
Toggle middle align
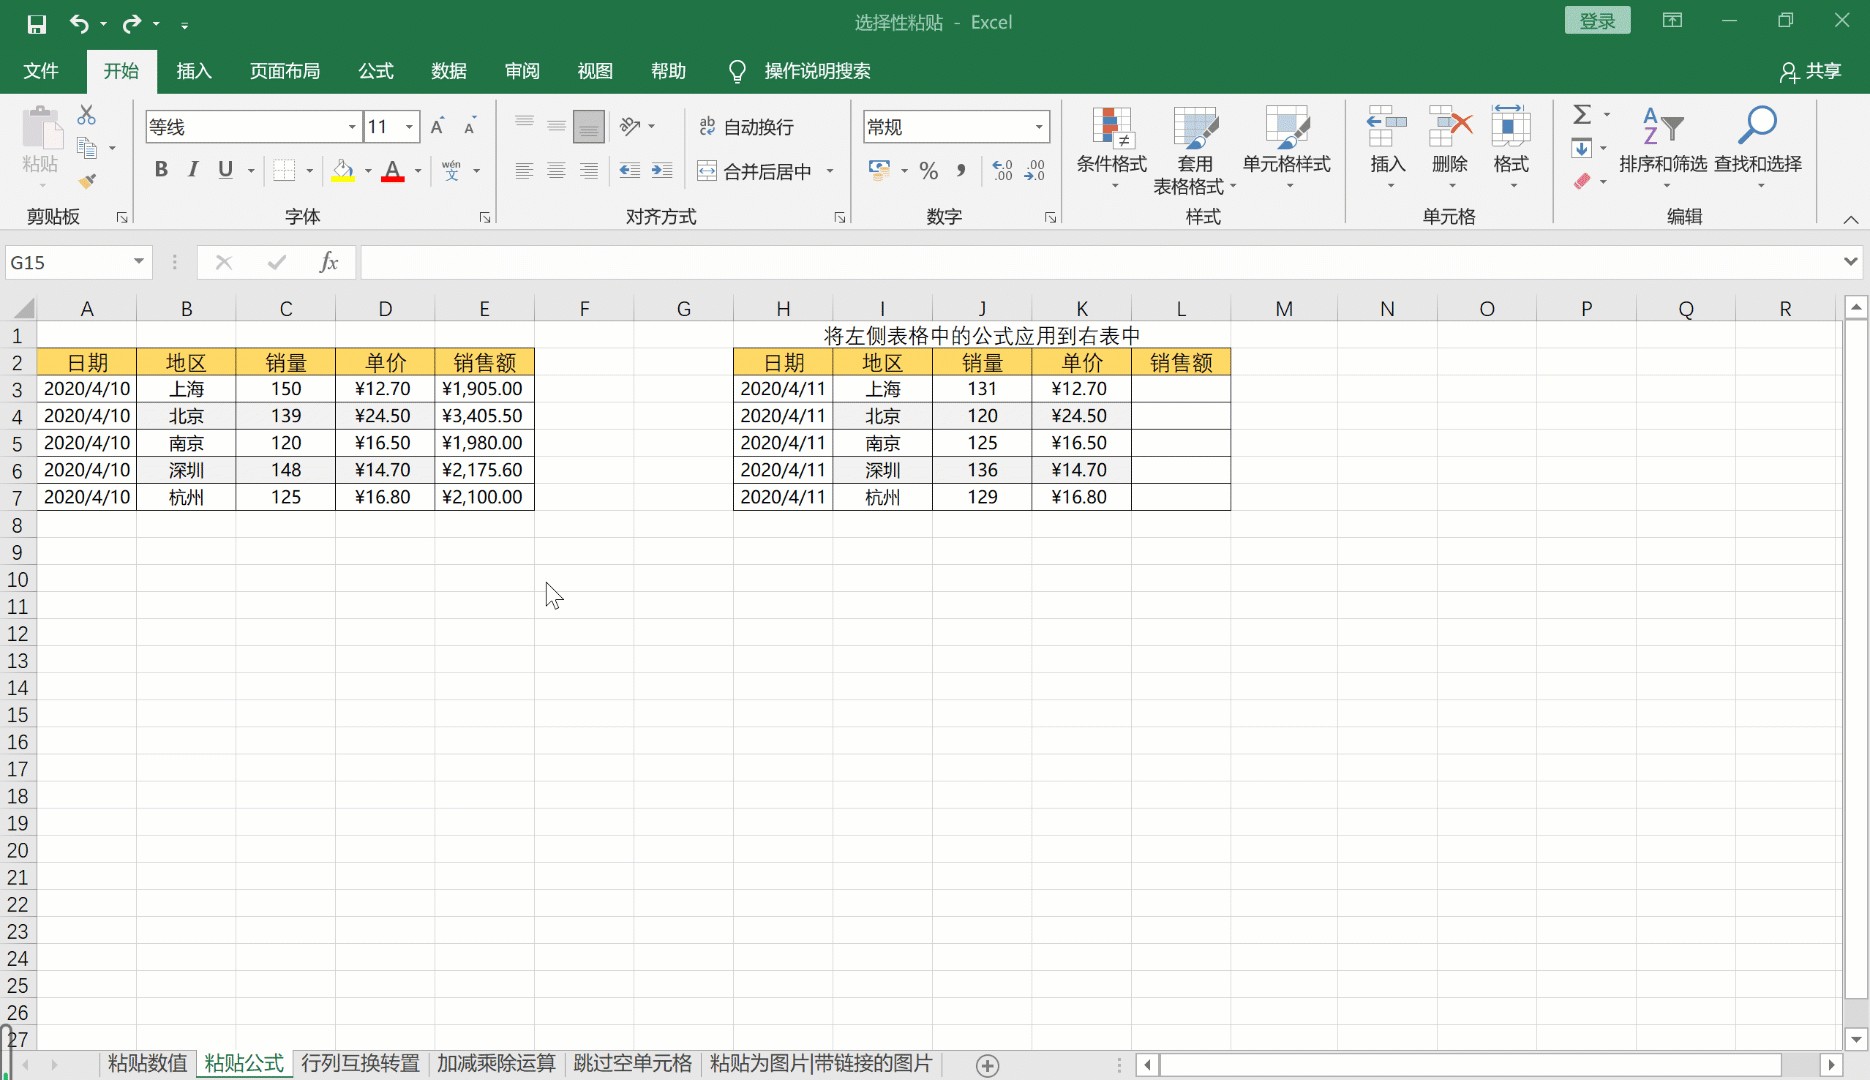(x=557, y=126)
